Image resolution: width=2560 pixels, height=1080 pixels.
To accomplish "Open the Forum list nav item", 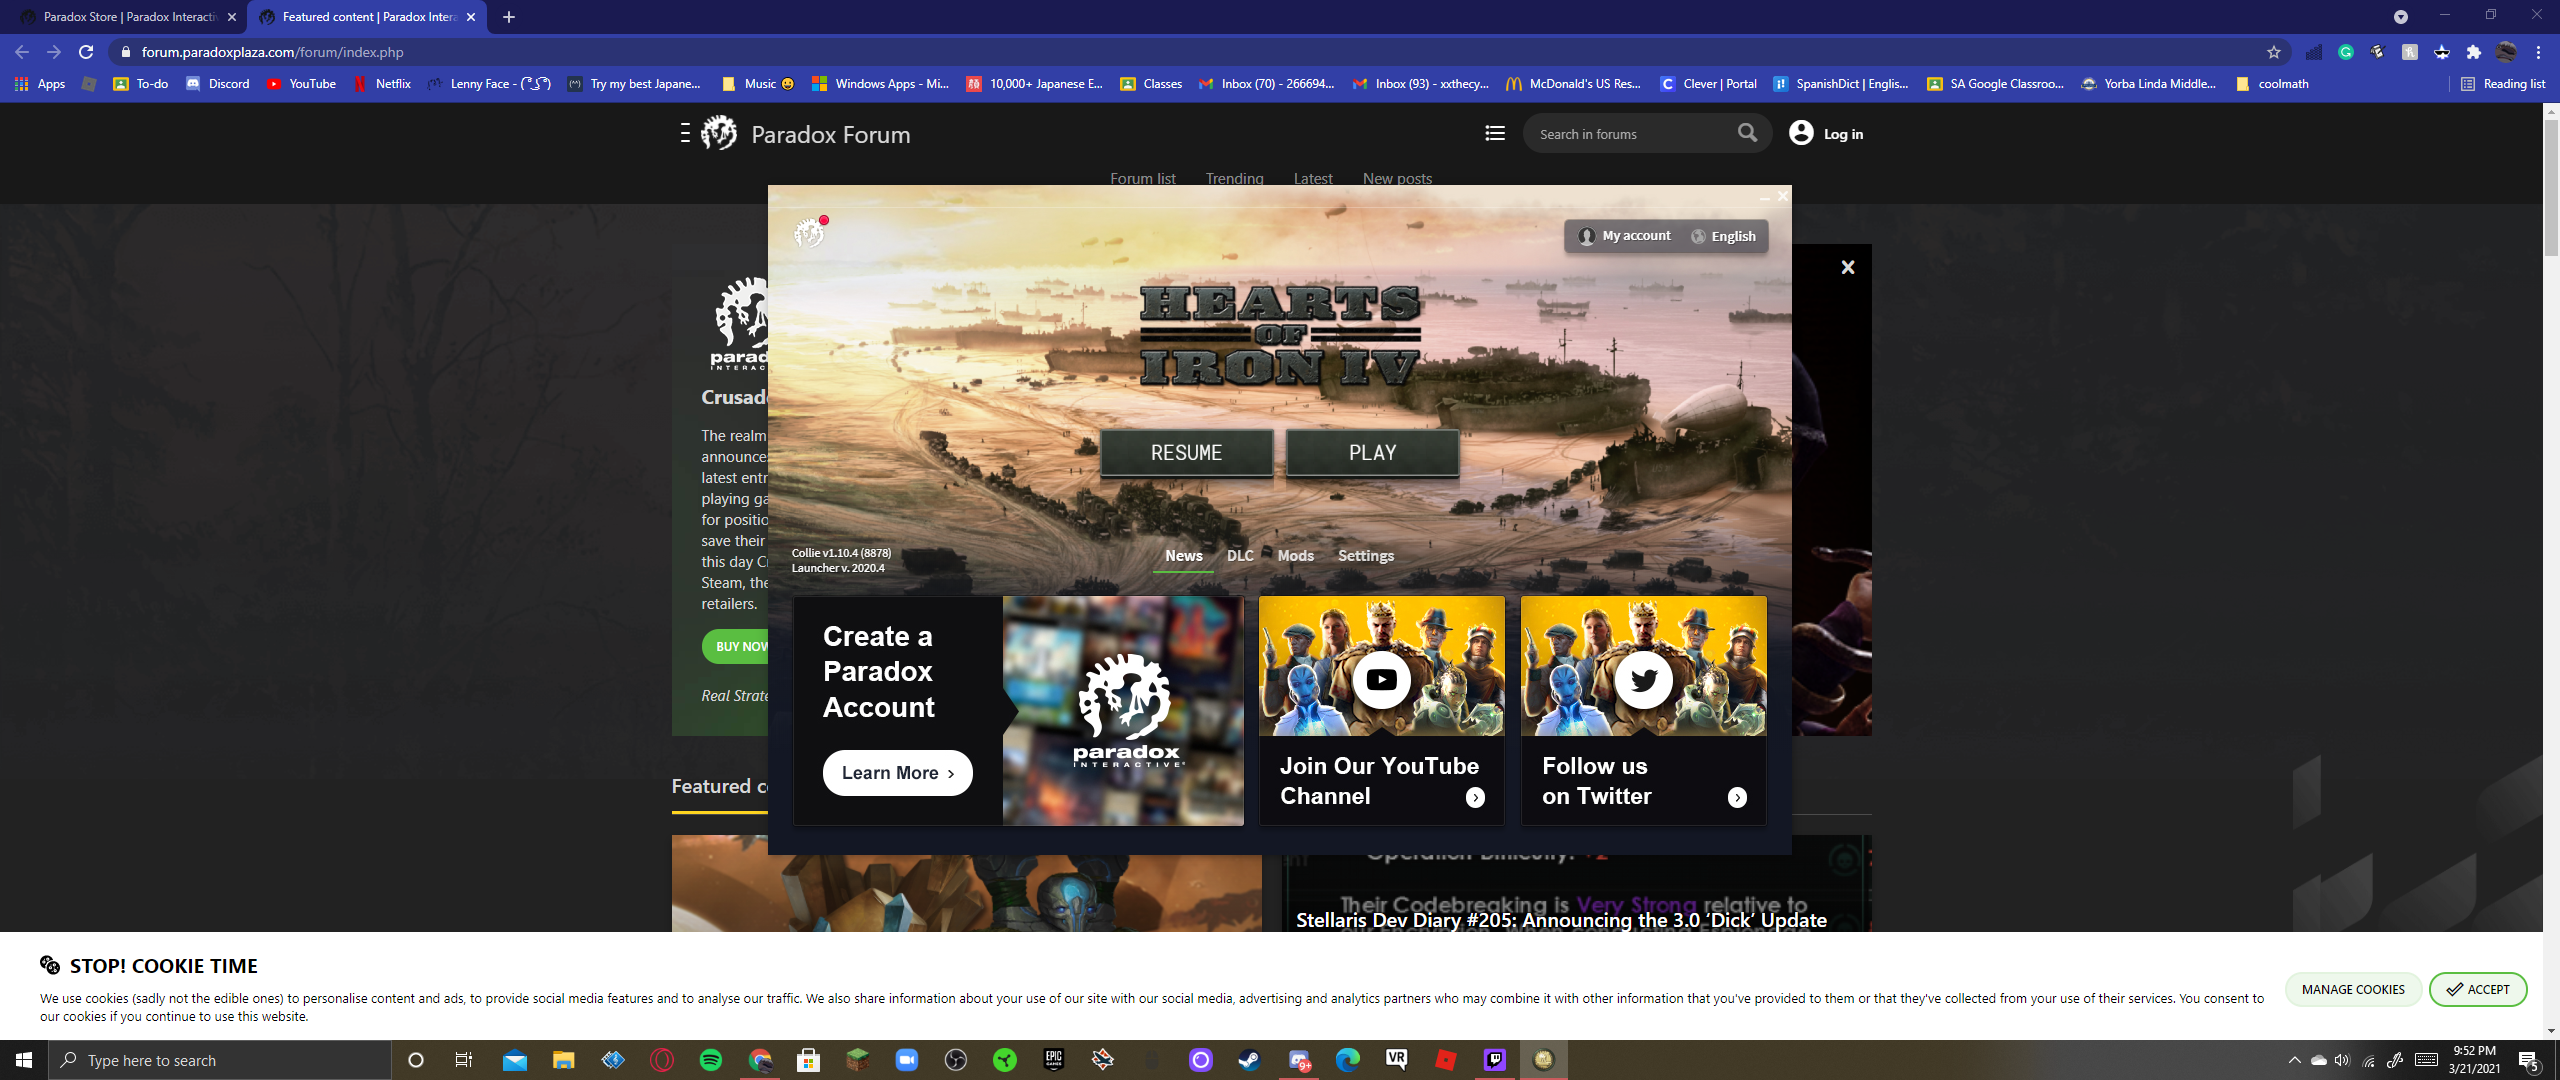I will coord(1142,178).
